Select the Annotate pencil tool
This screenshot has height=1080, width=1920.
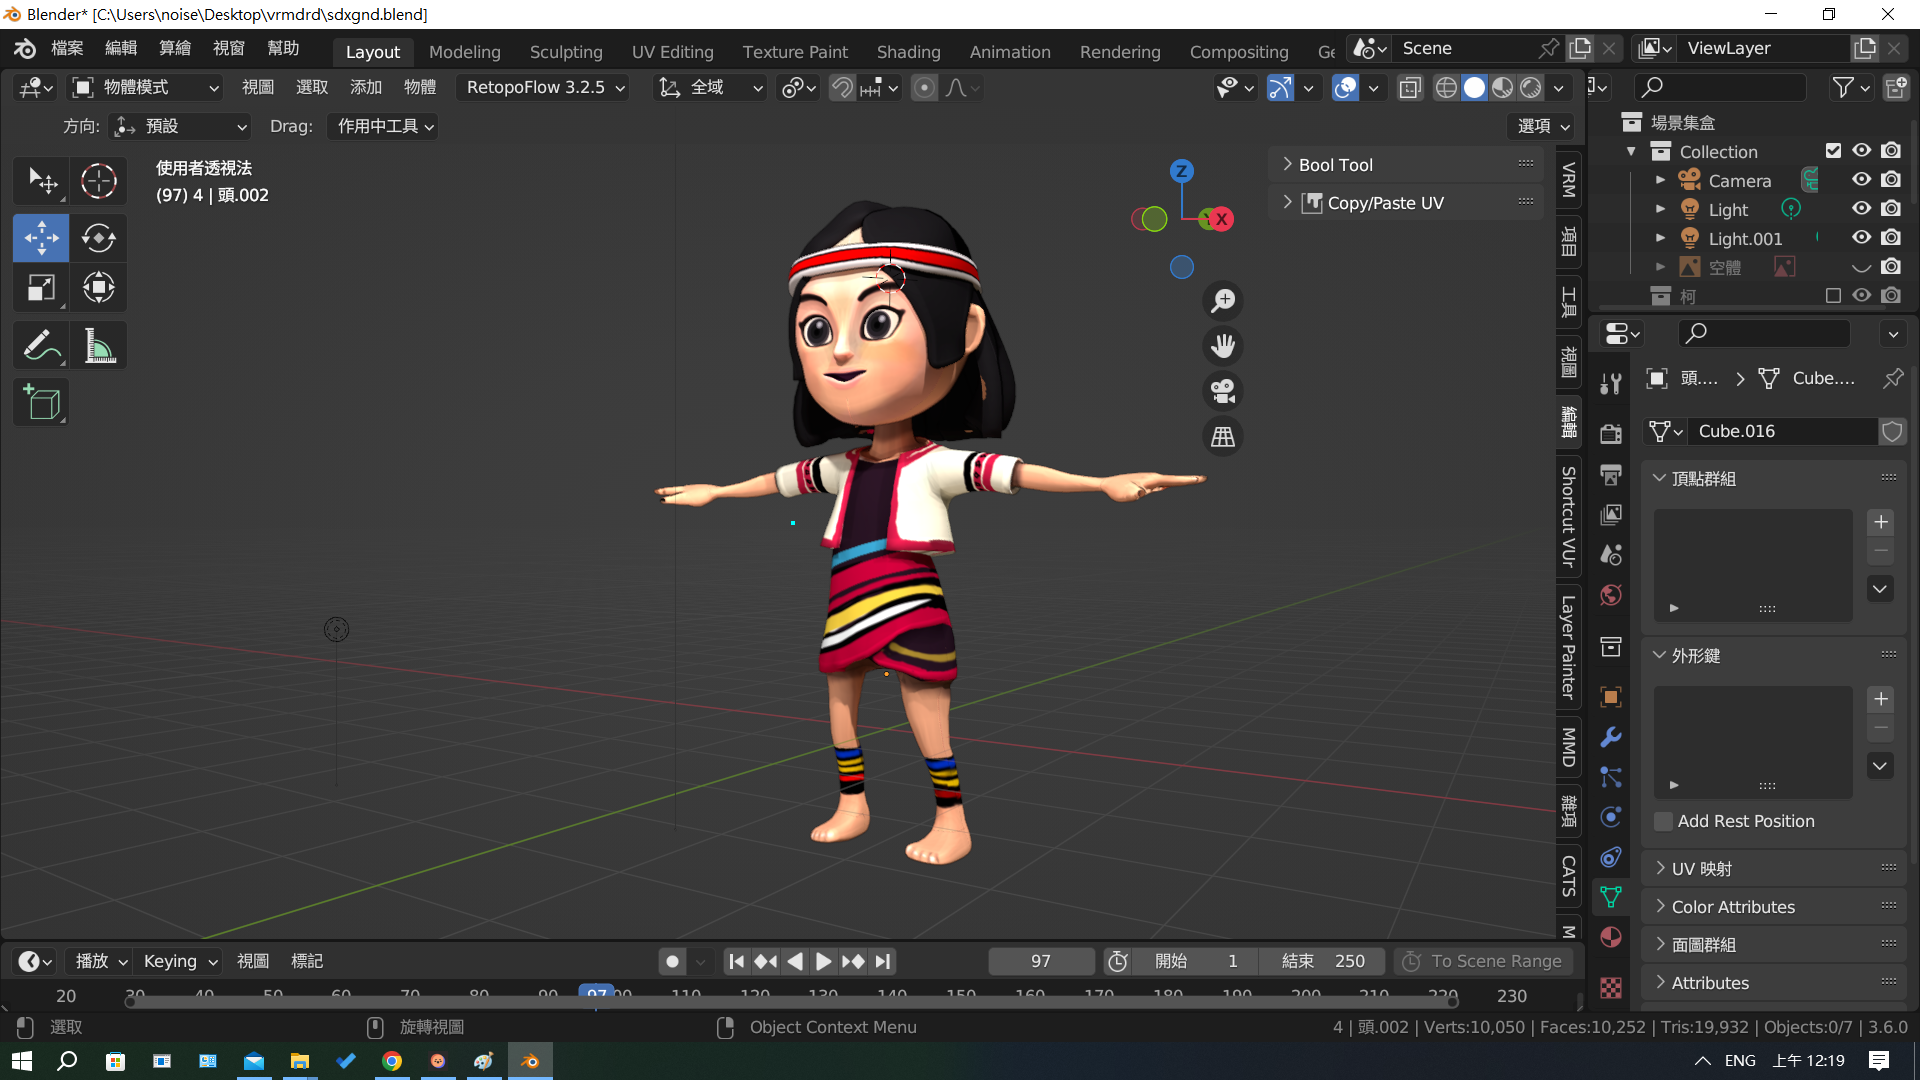click(x=41, y=346)
